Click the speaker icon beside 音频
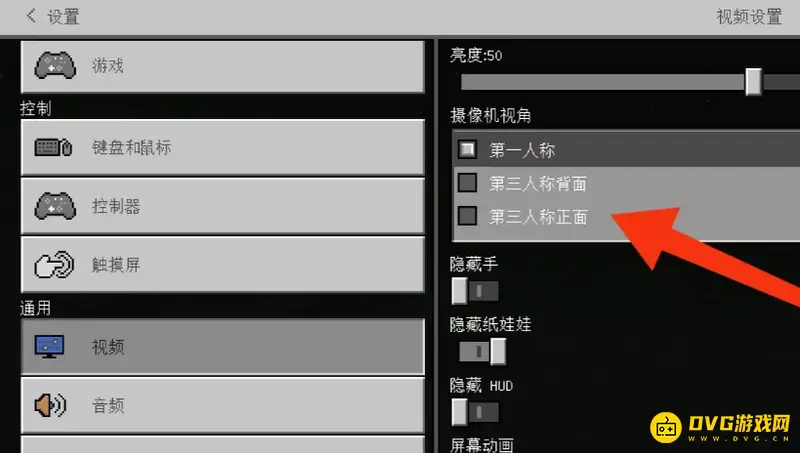The height and width of the screenshot is (453, 800). click(50, 405)
